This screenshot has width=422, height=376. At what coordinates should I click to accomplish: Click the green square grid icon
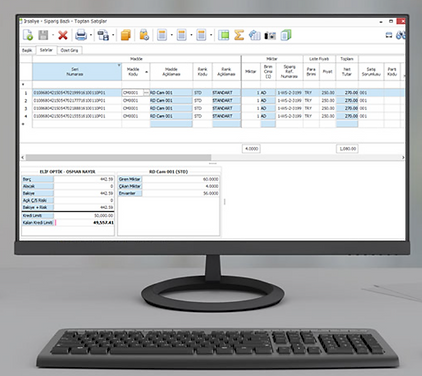(x=224, y=35)
